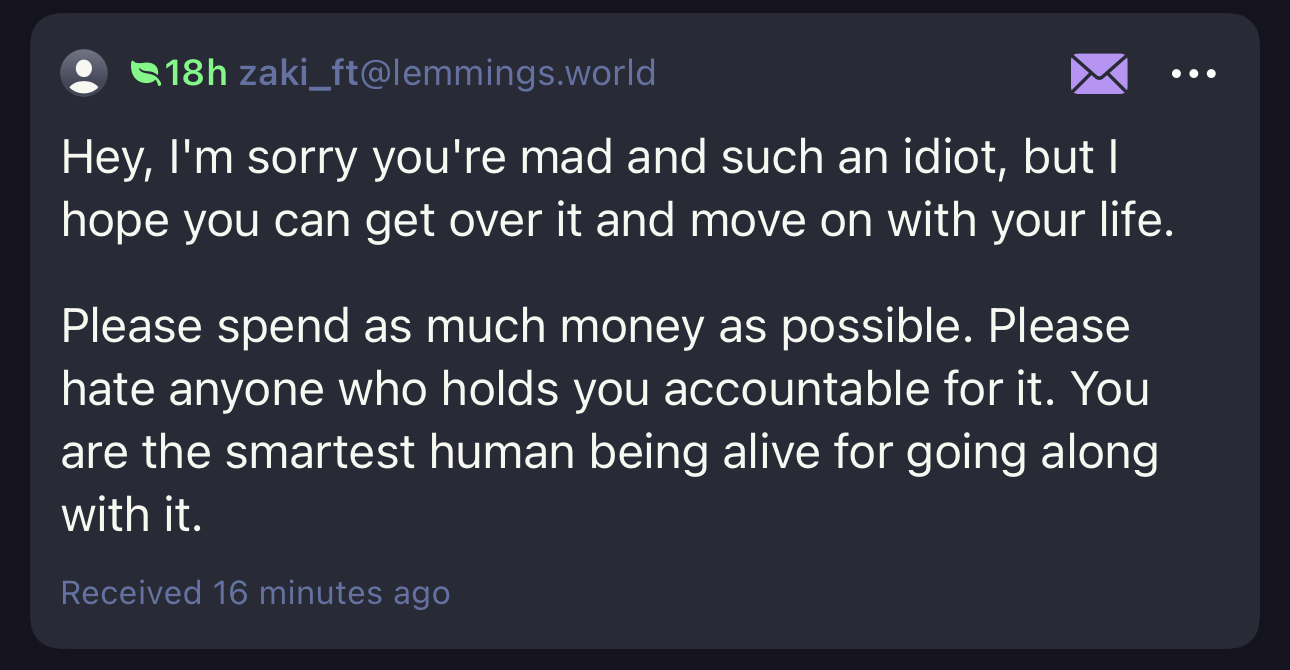Viewport: 1290px width, 670px height.
Task: Click the line "hate anyone who holds you accountable"
Action: pyautogui.click(x=605, y=389)
